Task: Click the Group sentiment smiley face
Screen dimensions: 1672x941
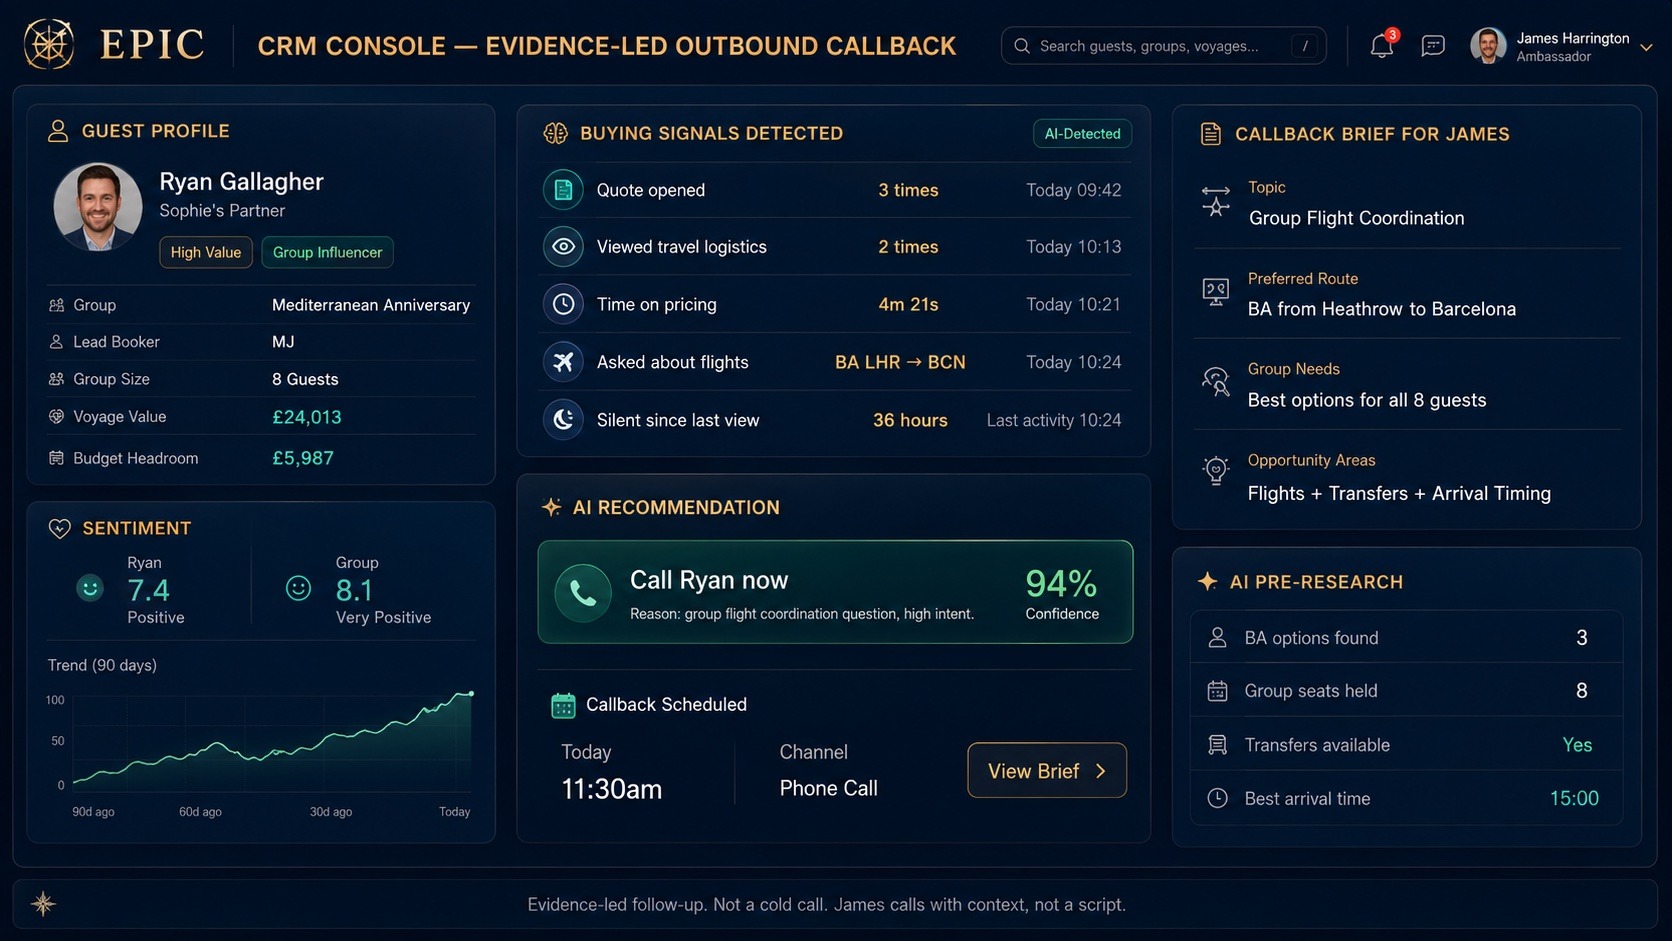Action: 298,588
